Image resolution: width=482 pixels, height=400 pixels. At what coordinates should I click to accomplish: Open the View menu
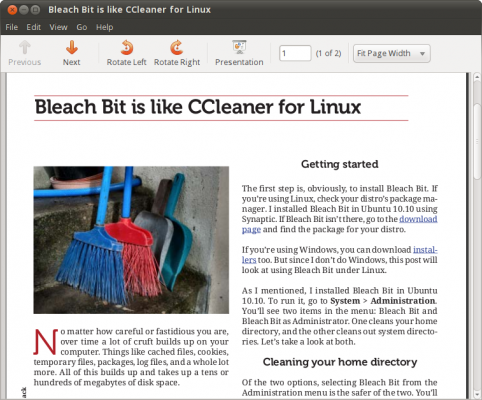coord(58,27)
